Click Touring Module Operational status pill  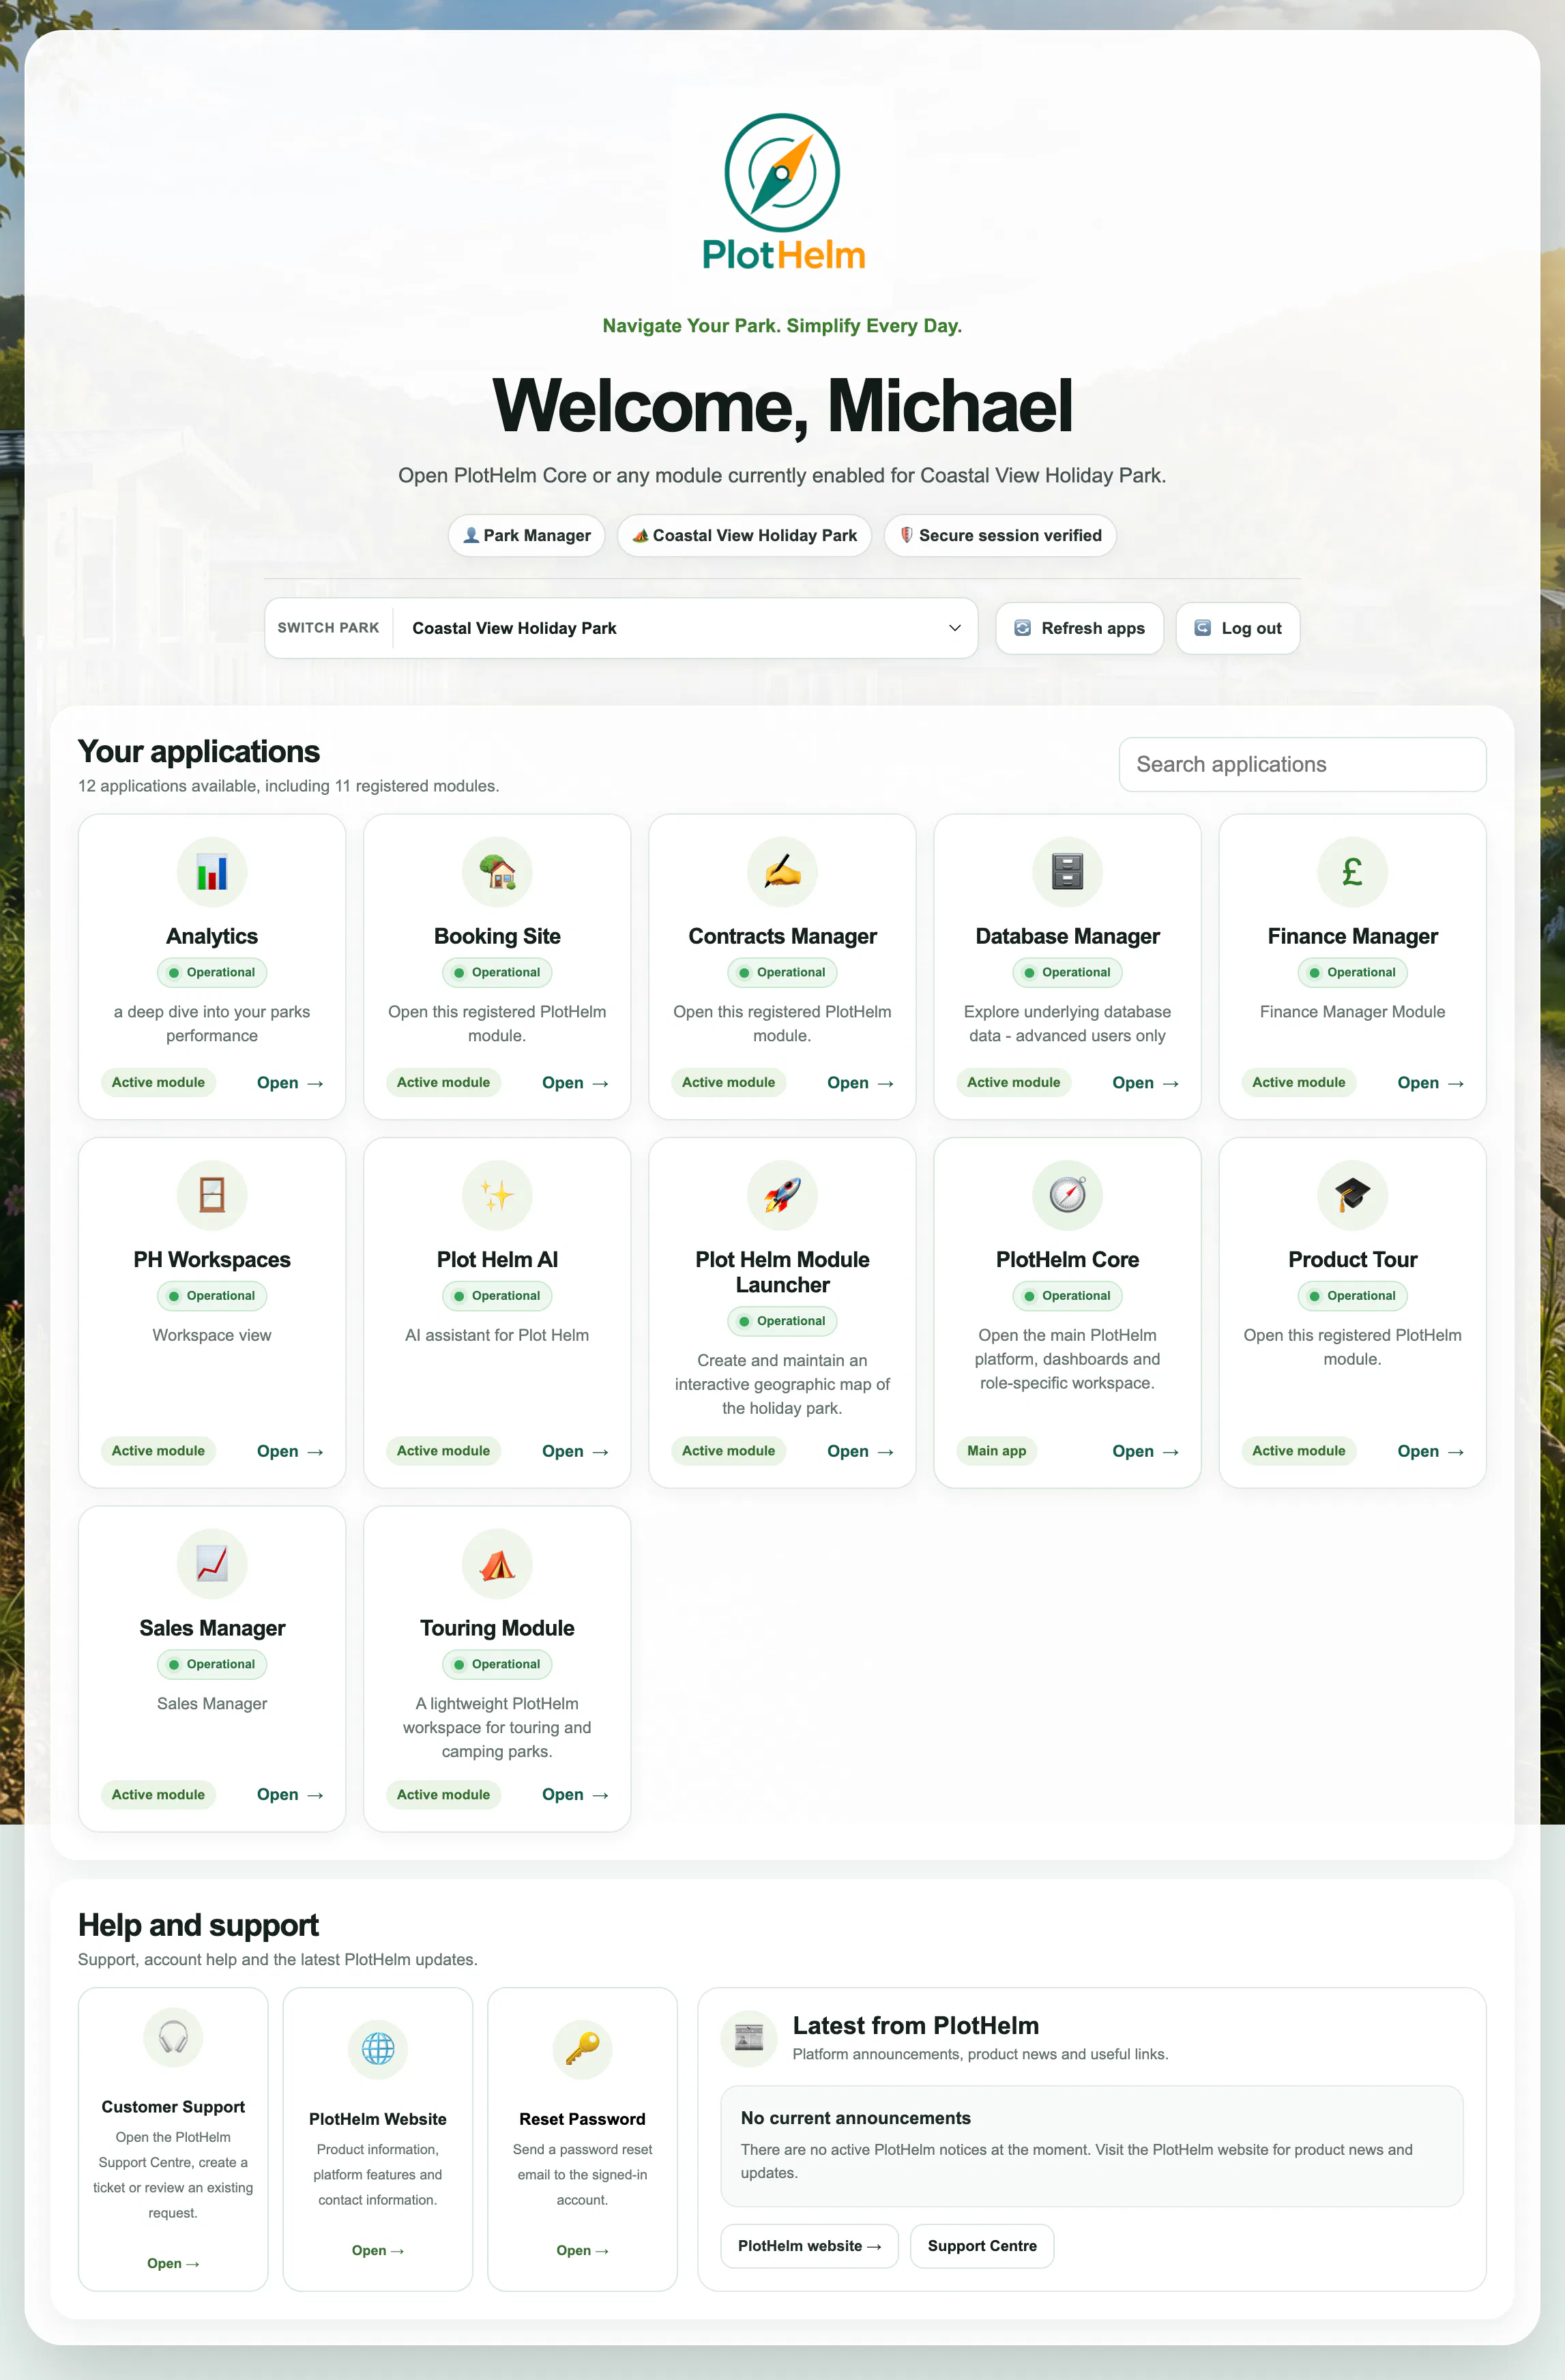[x=497, y=1664]
